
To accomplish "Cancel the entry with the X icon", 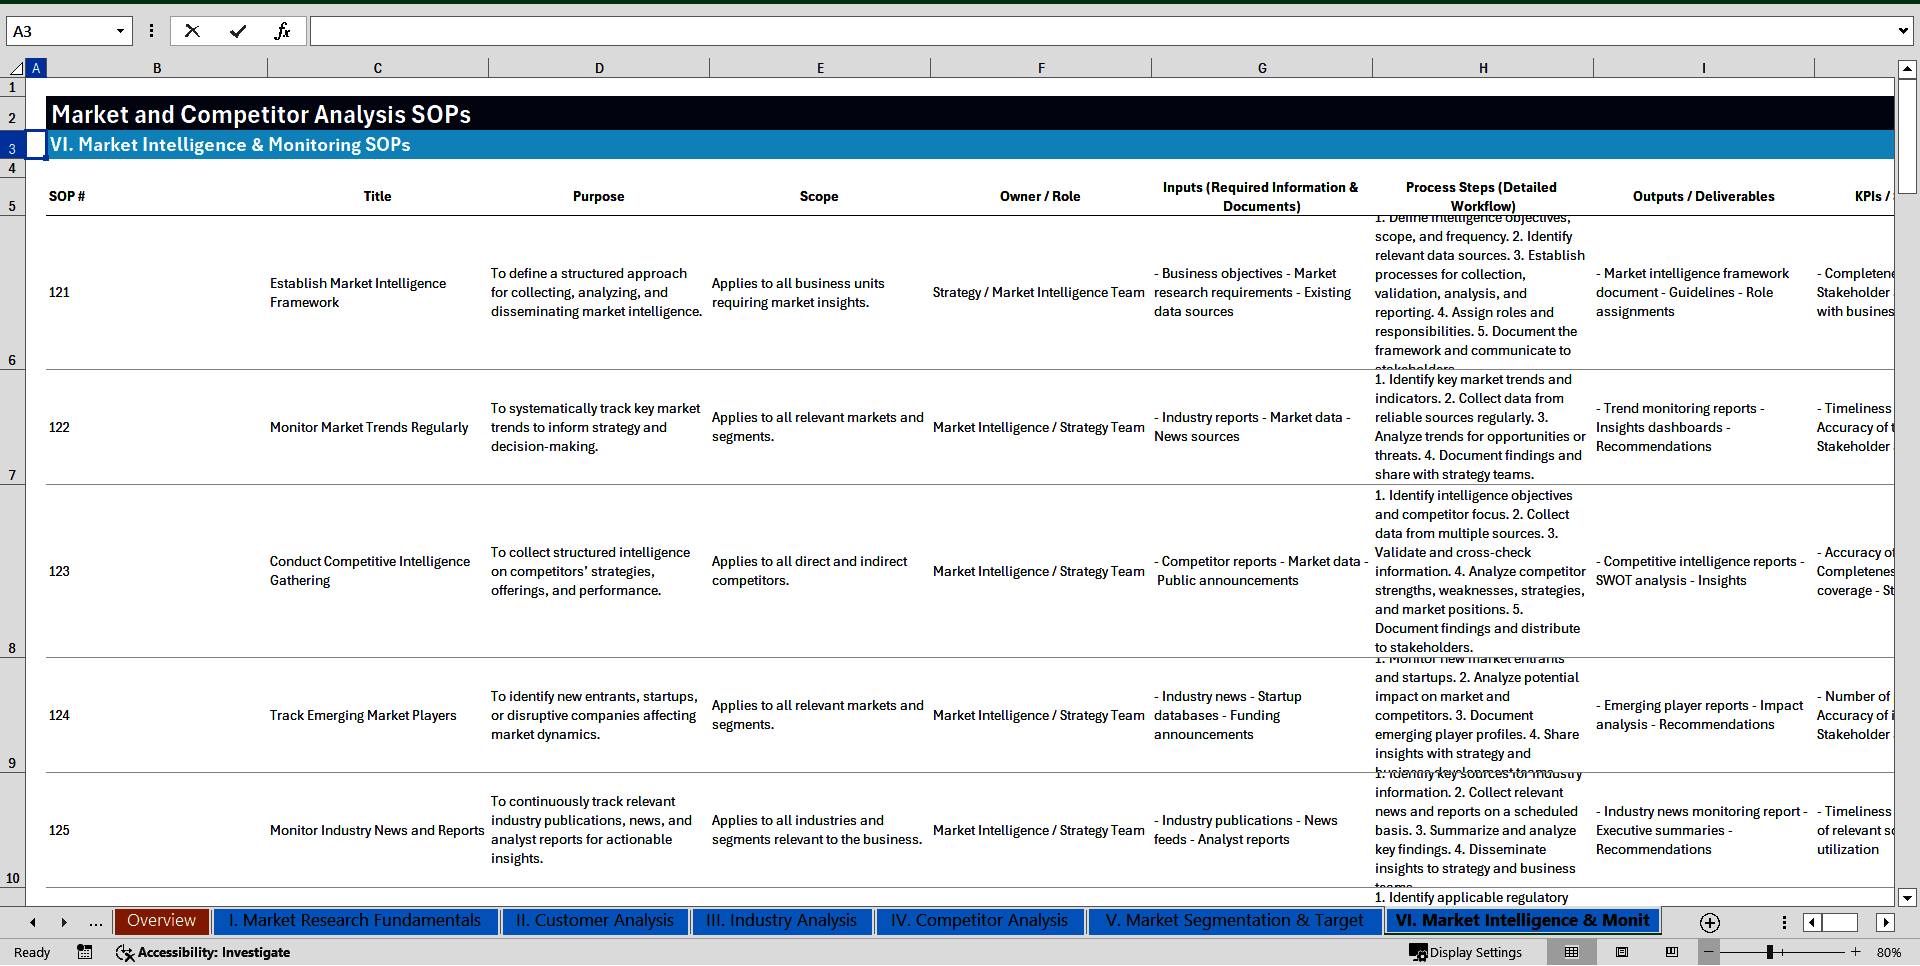I will 192,31.
